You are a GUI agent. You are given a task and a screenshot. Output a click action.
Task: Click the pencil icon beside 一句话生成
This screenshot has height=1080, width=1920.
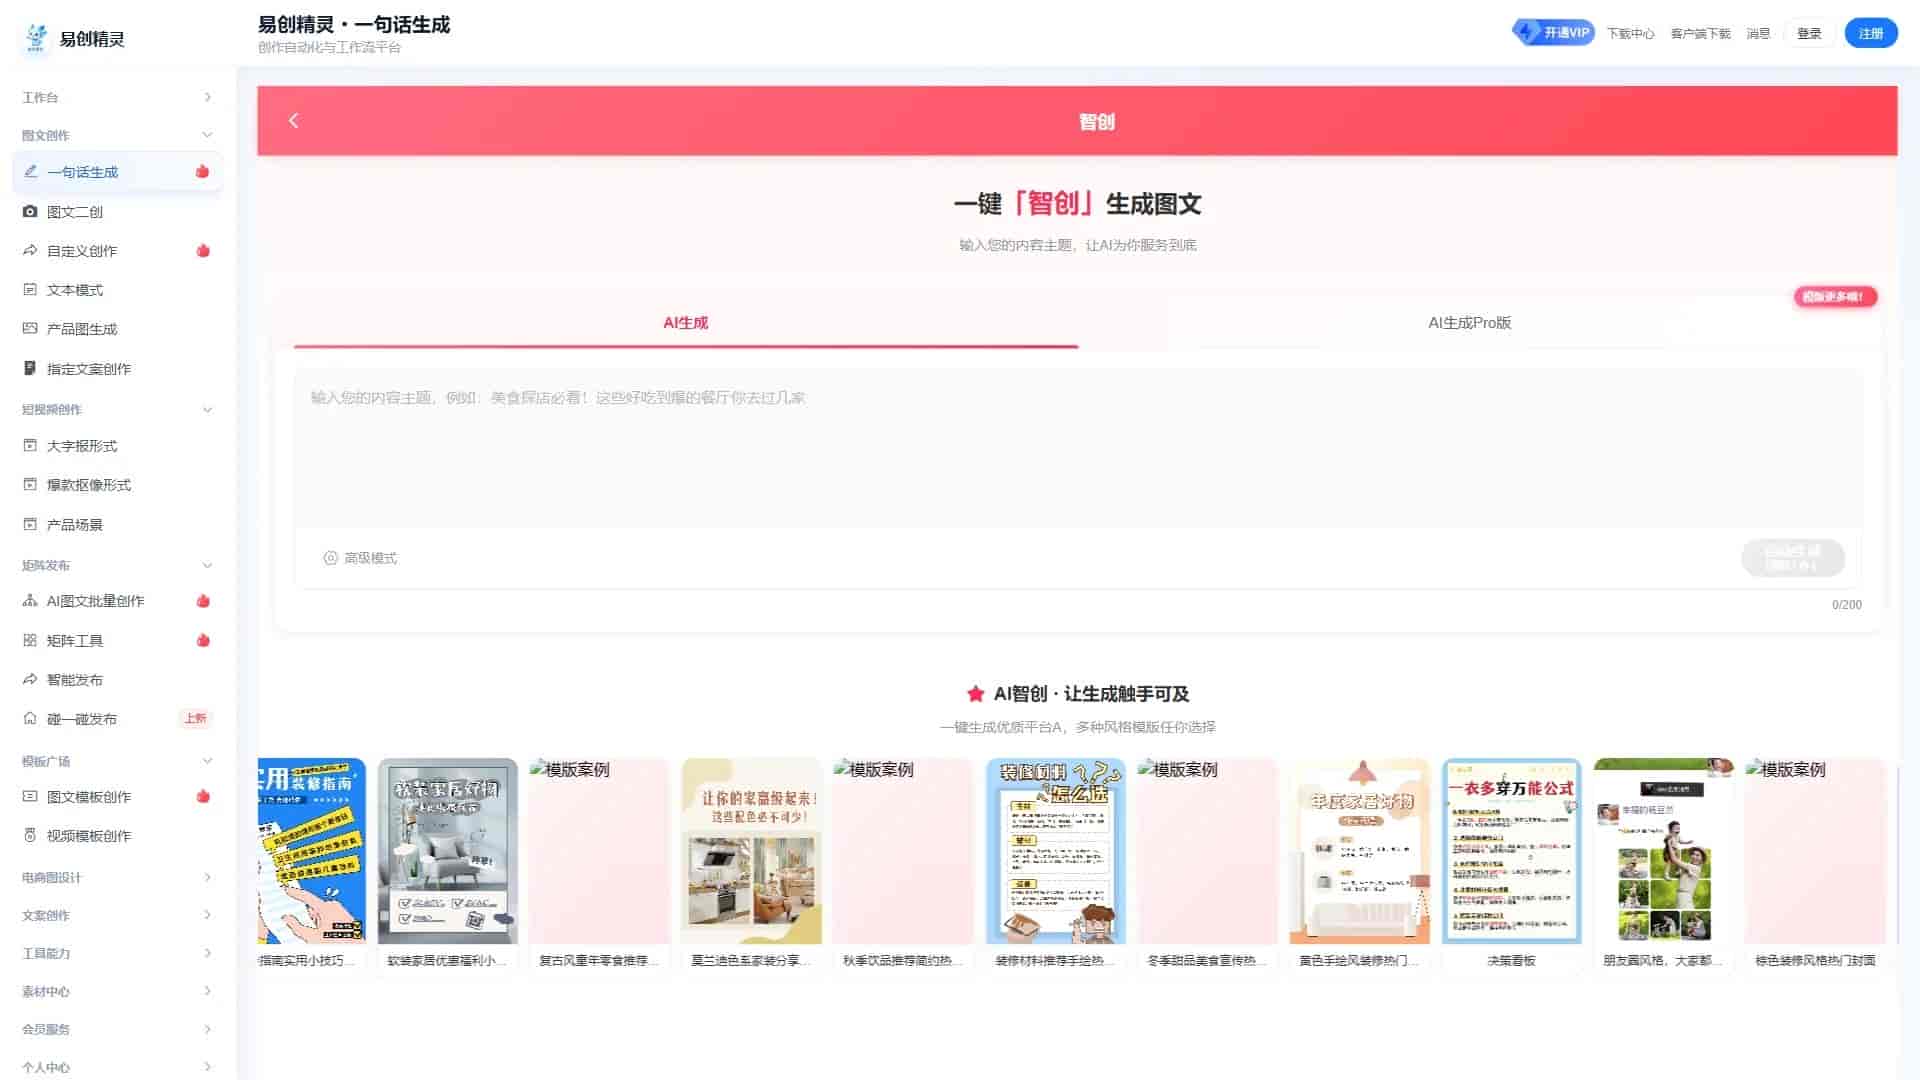coord(30,172)
